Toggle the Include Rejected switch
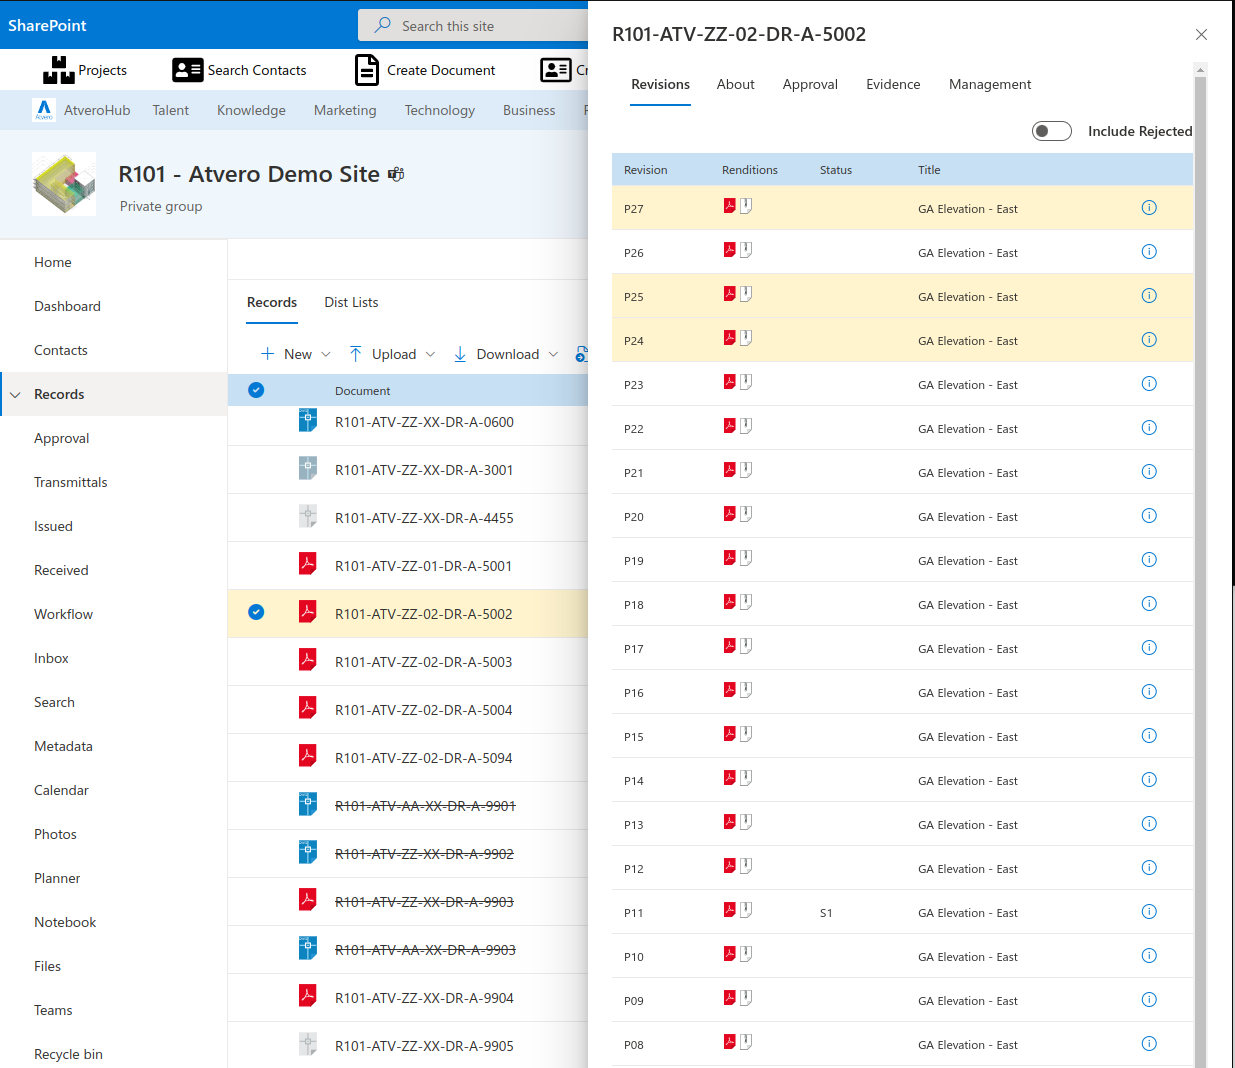Screen dimensions: 1235x1068 coord(1051,131)
